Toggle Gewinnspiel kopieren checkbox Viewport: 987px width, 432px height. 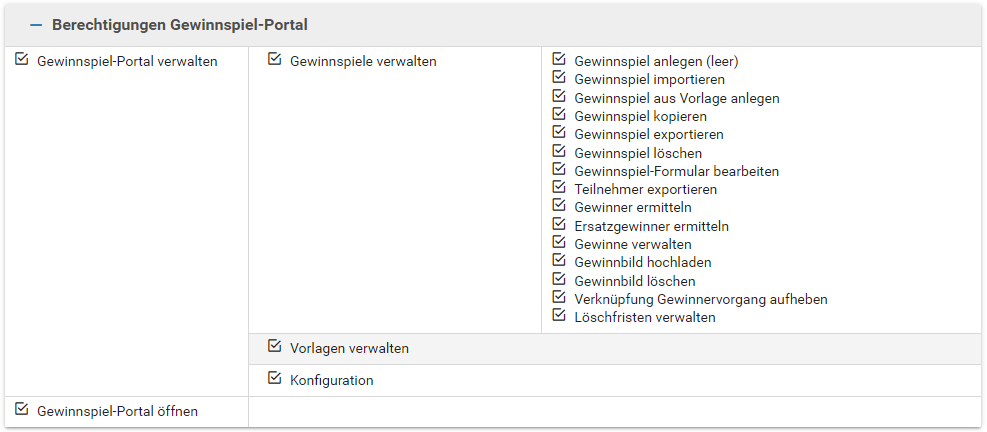click(x=559, y=115)
